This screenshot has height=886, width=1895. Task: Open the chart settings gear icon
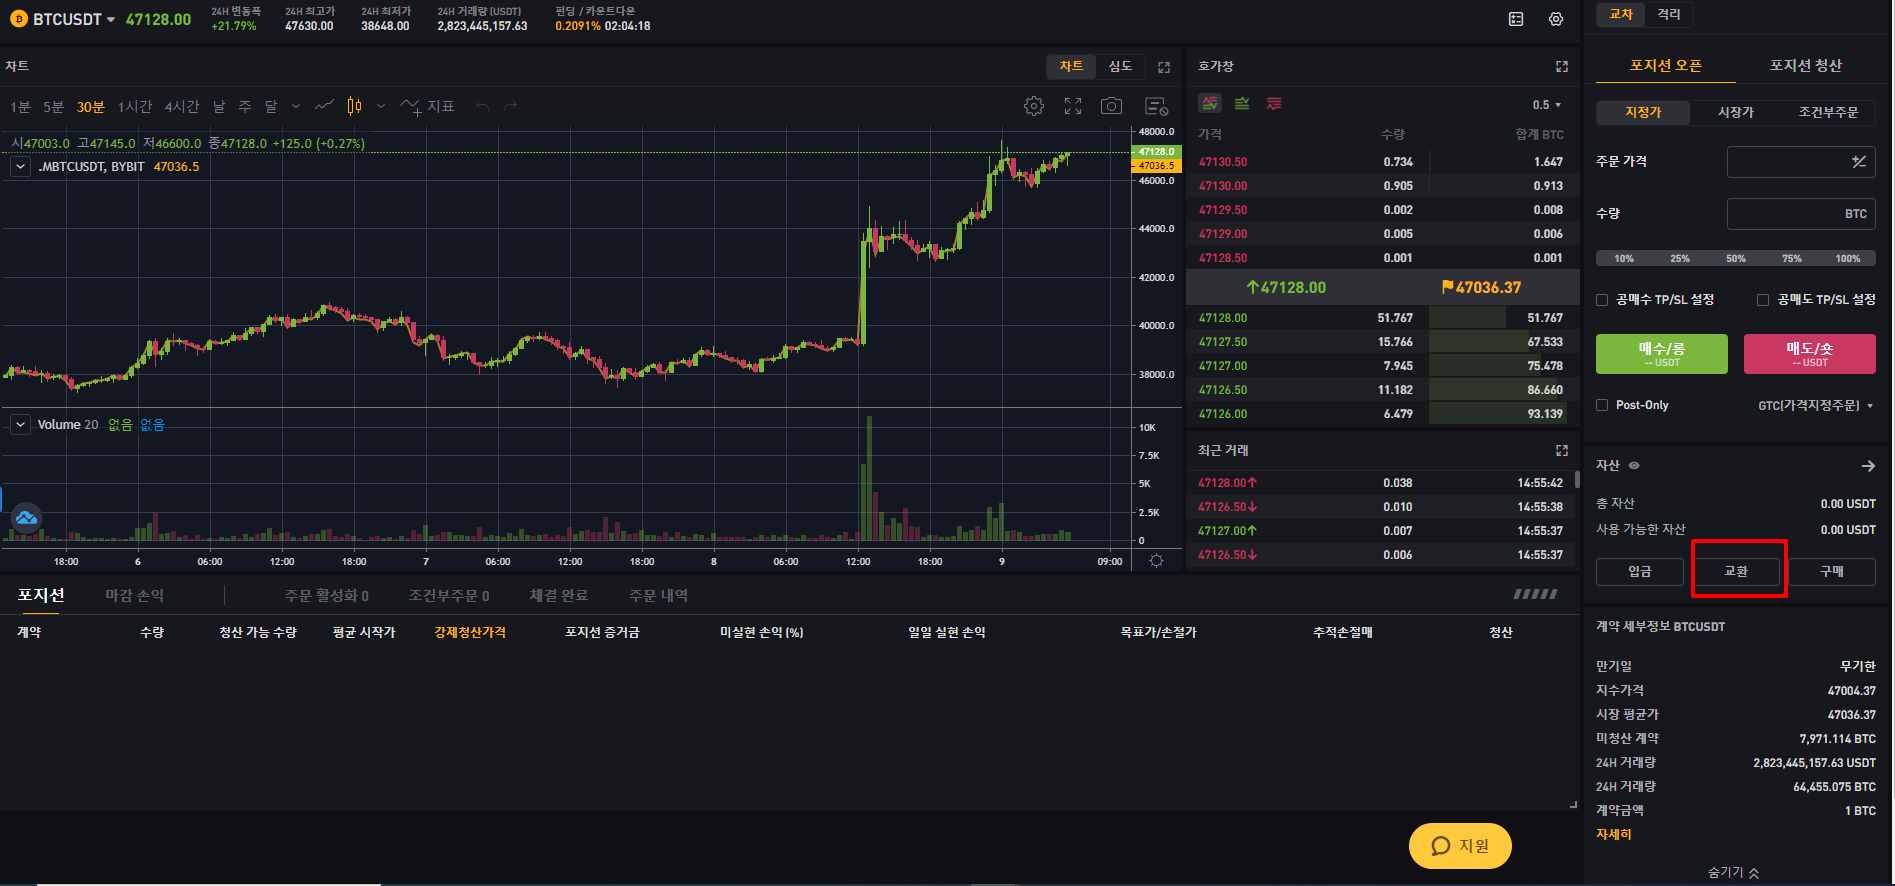(x=1034, y=106)
